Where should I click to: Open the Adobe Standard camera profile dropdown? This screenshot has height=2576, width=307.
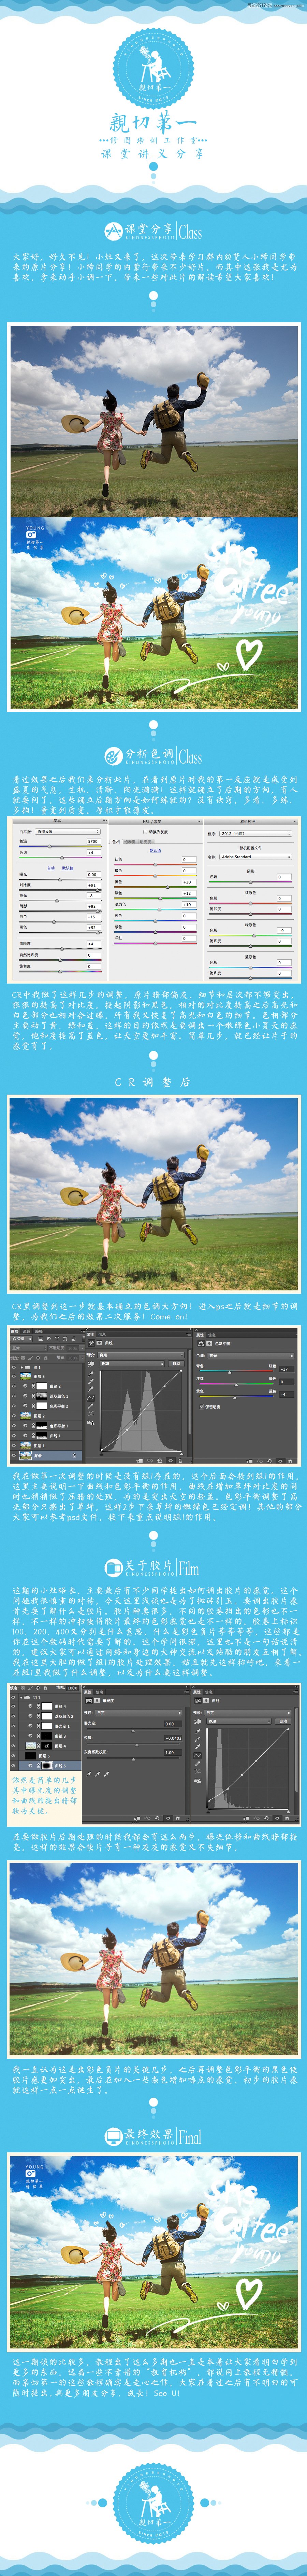(x=255, y=856)
